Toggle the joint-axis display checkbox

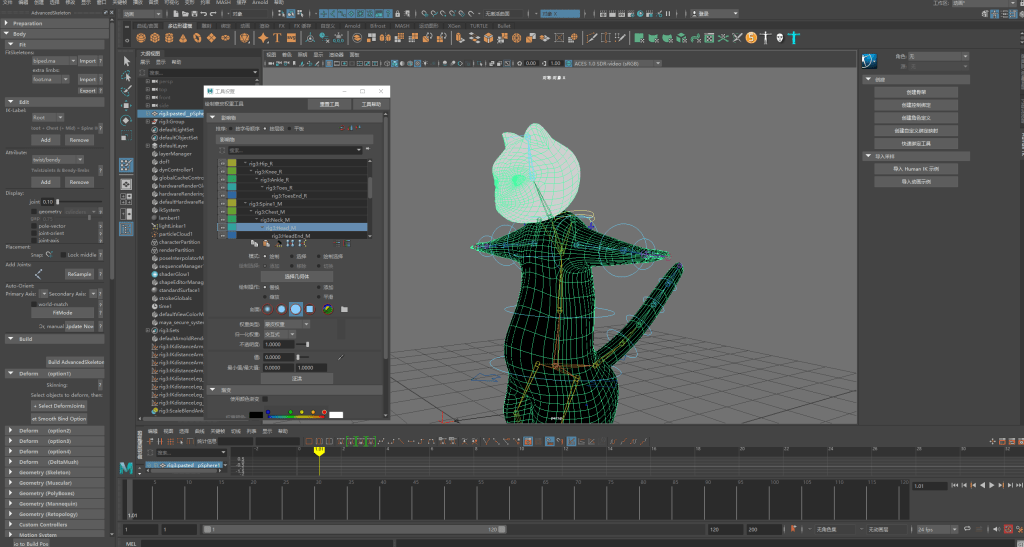pyautogui.click(x=34, y=240)
